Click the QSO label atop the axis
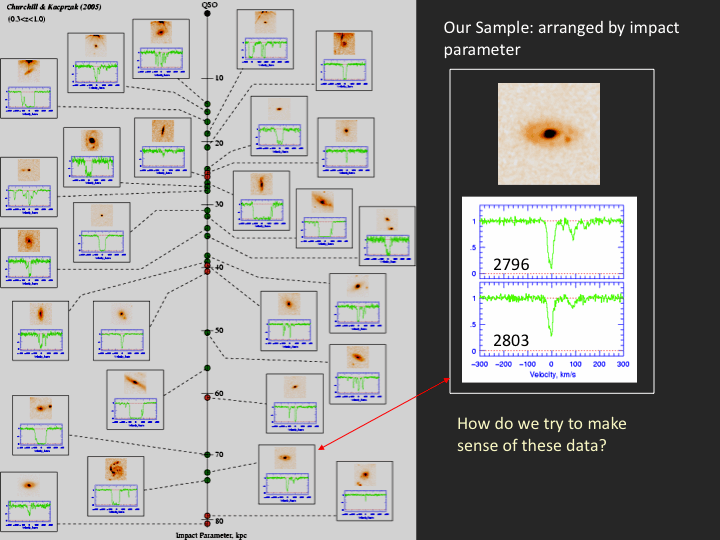This screenshot has height=540, width=720. (208, 6)
